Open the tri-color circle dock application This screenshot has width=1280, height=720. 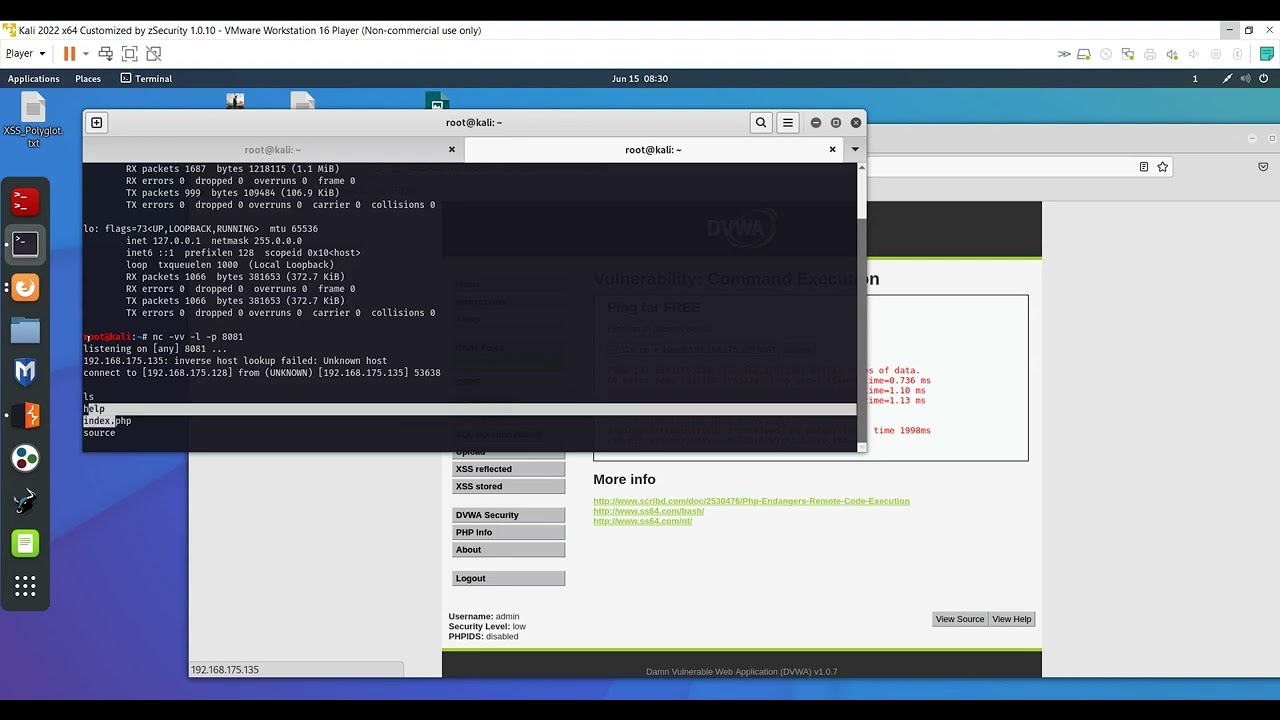pyautogui.click(x=25, y=458)
